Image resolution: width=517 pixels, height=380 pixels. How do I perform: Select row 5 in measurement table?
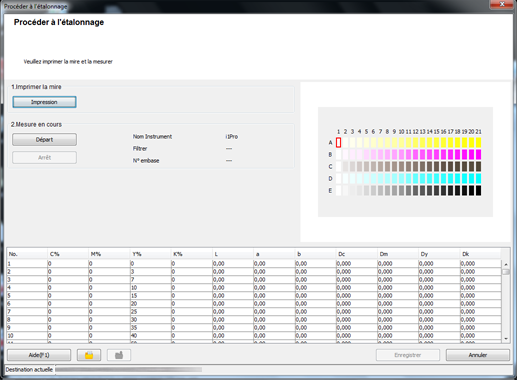click(254, 296)
